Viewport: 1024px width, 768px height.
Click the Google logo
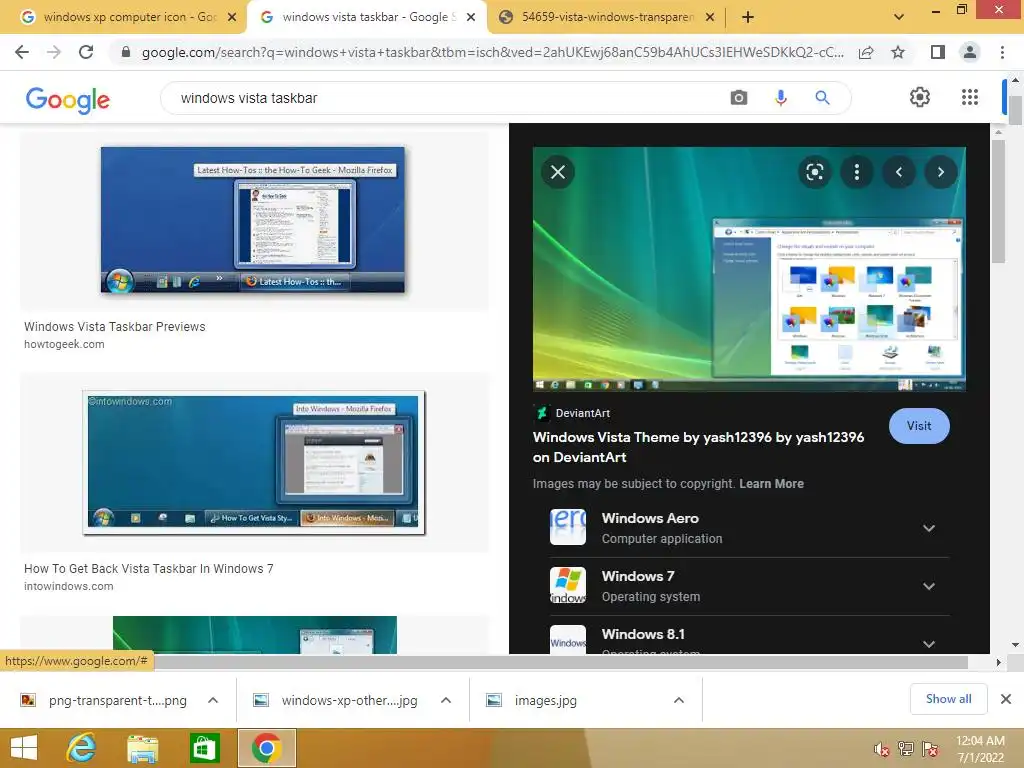(67, 100)
